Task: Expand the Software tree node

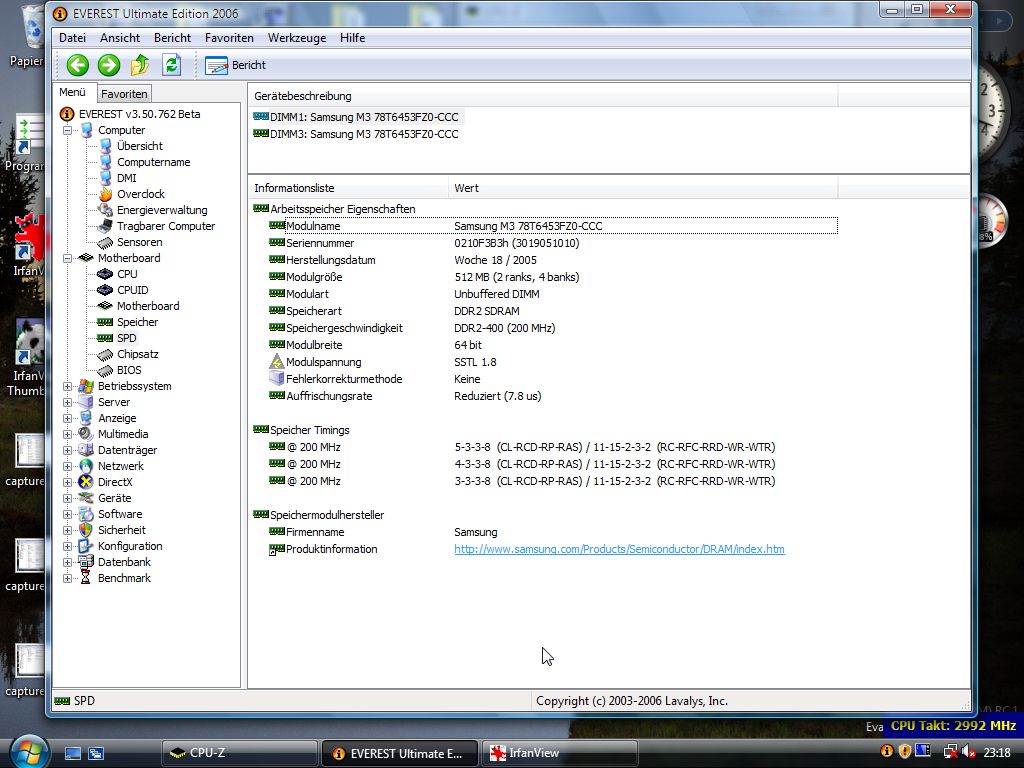Action: click(67, 514)
